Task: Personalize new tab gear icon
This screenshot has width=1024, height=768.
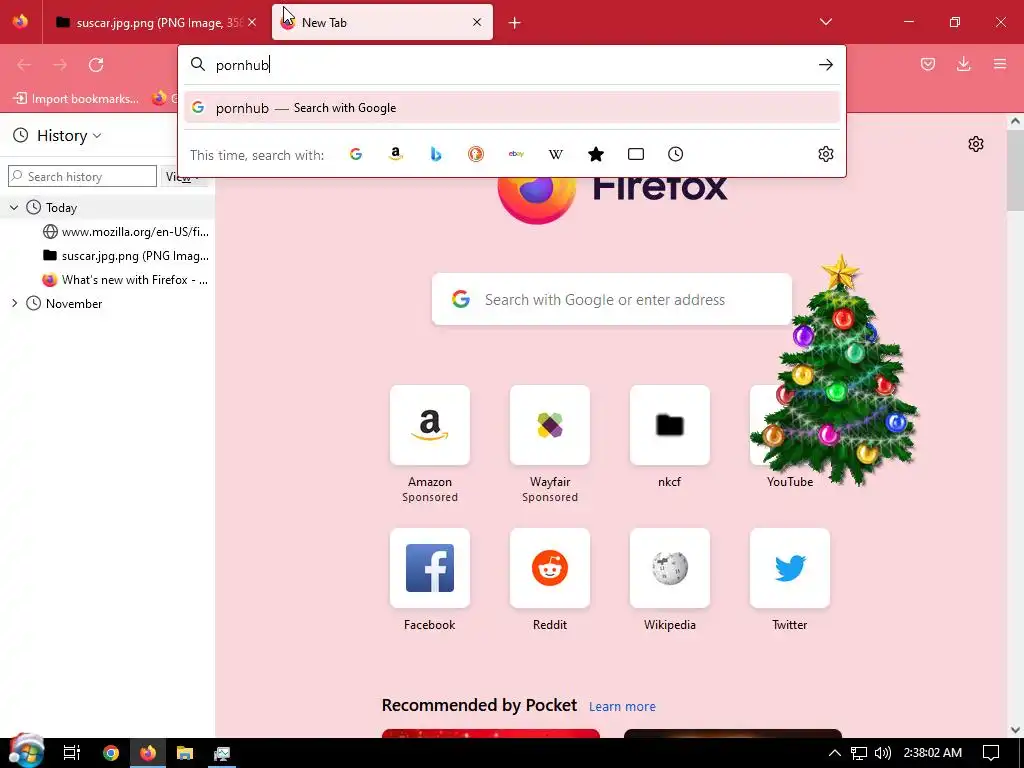Action: pos(976,144)
